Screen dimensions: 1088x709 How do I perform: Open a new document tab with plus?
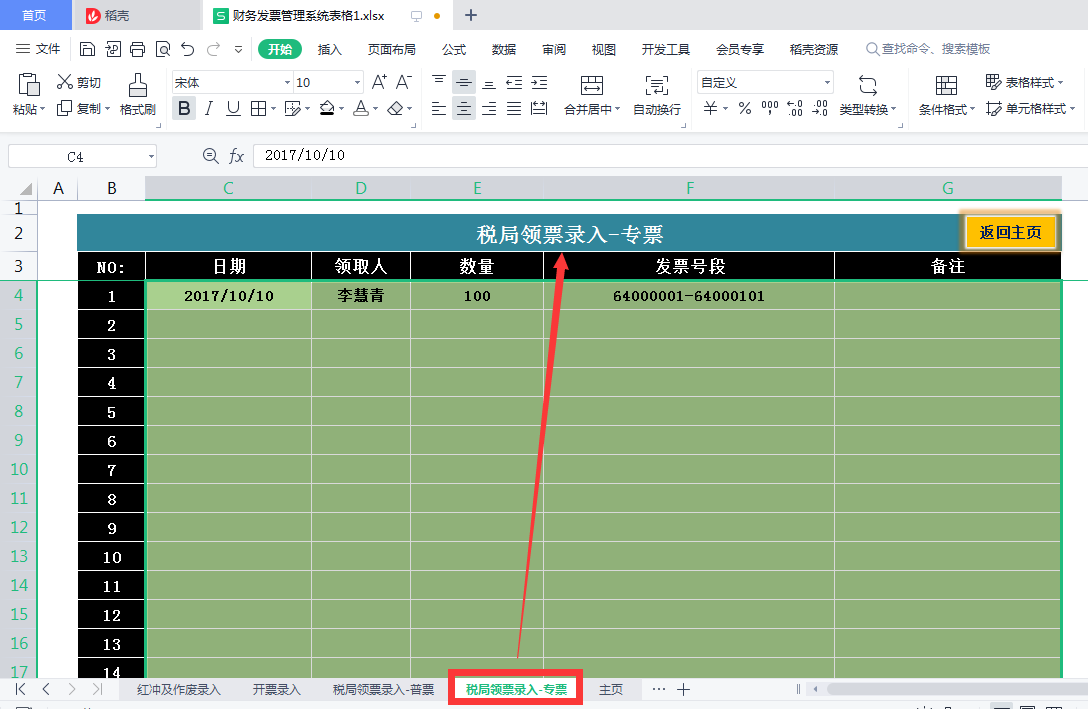click(x=470, y=15)
